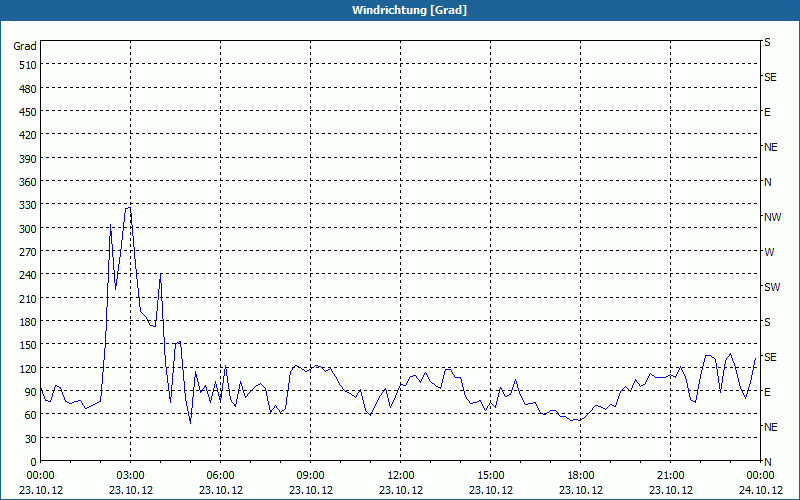The image size is (800, 500).
Task: Click the SW compass label
Action: [x=772, y=287]
